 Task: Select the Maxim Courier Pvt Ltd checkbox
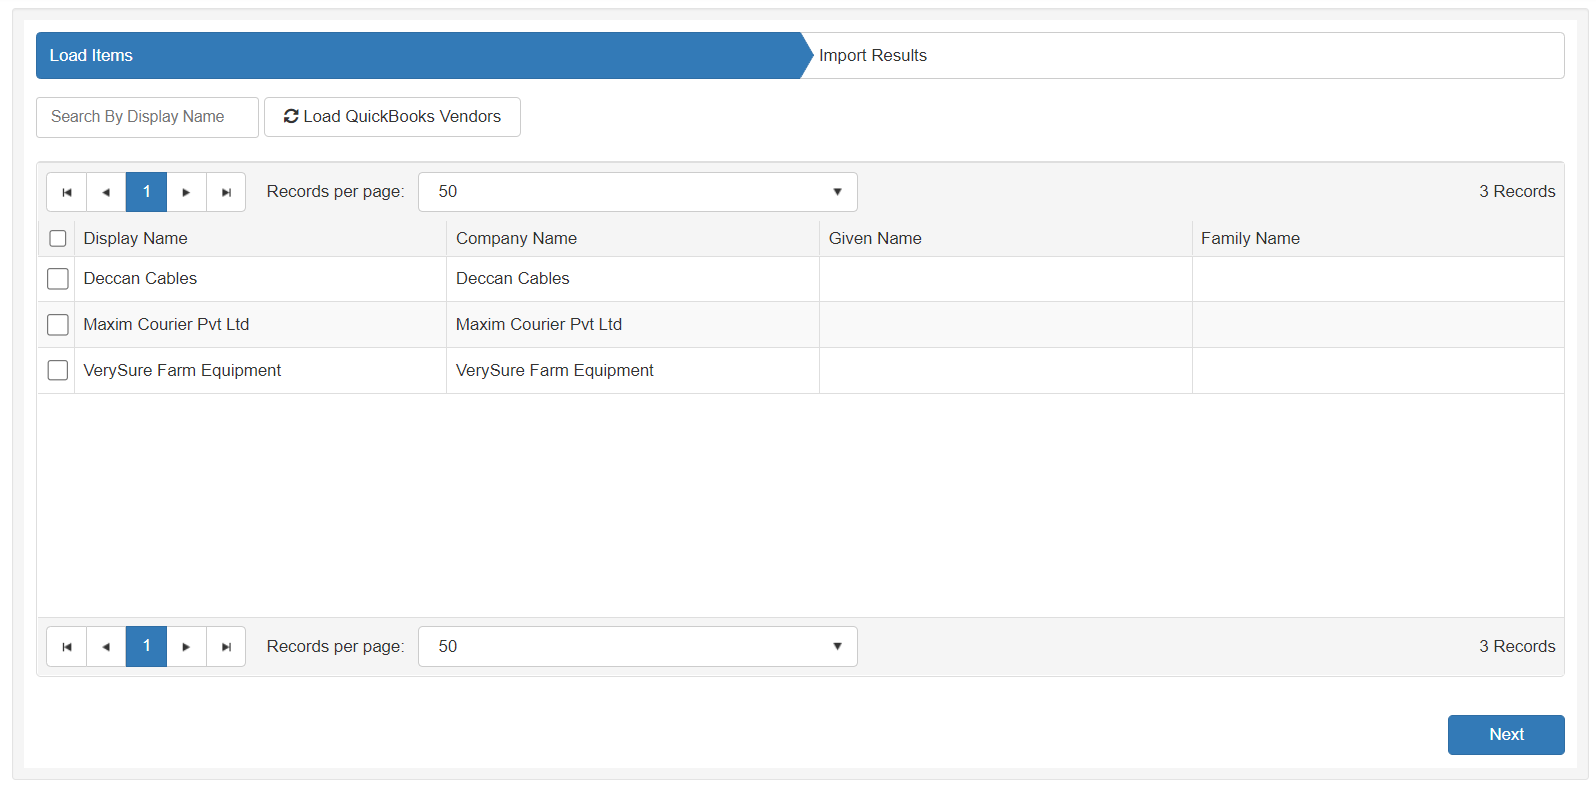(58, 325)
